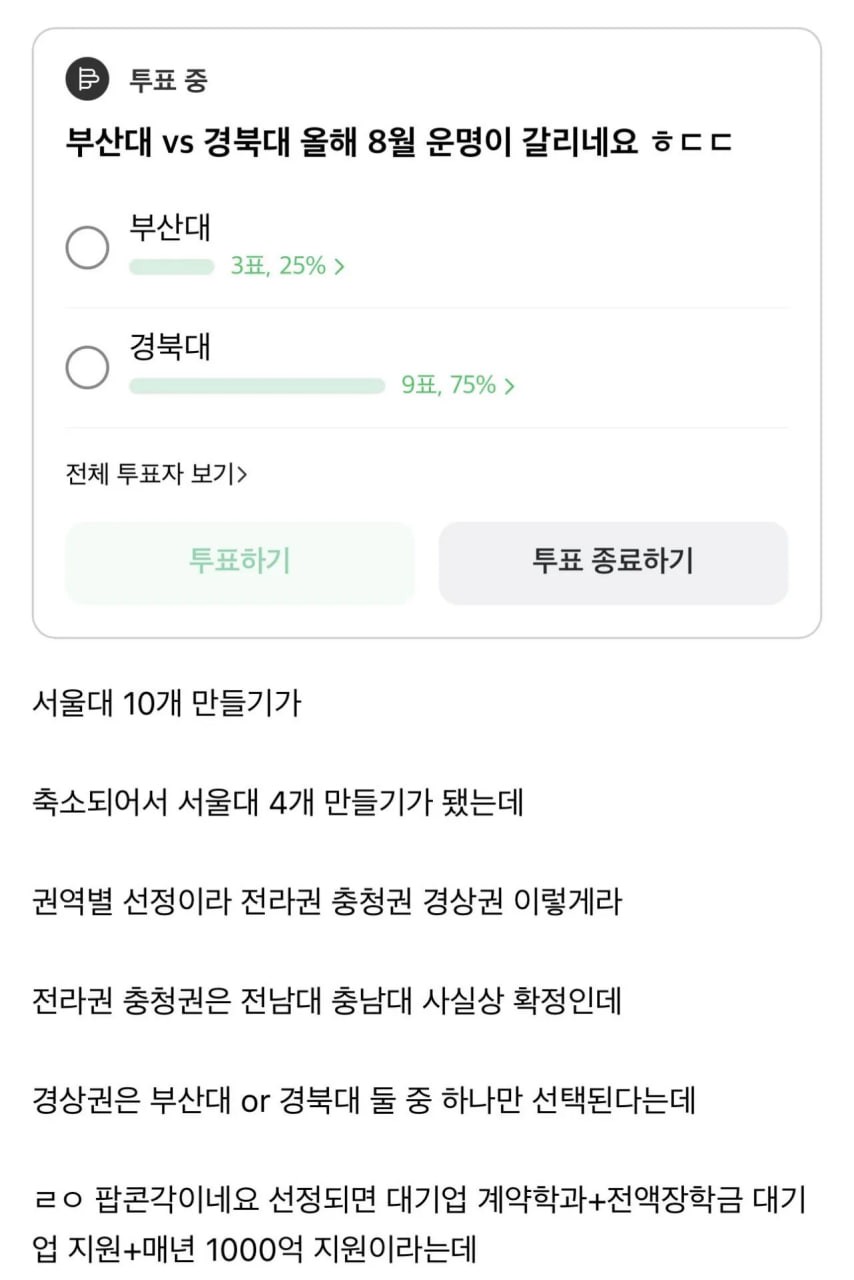Select the 부산대 radio button
This screenshot has height=1280, width=854.
point(87,247)
